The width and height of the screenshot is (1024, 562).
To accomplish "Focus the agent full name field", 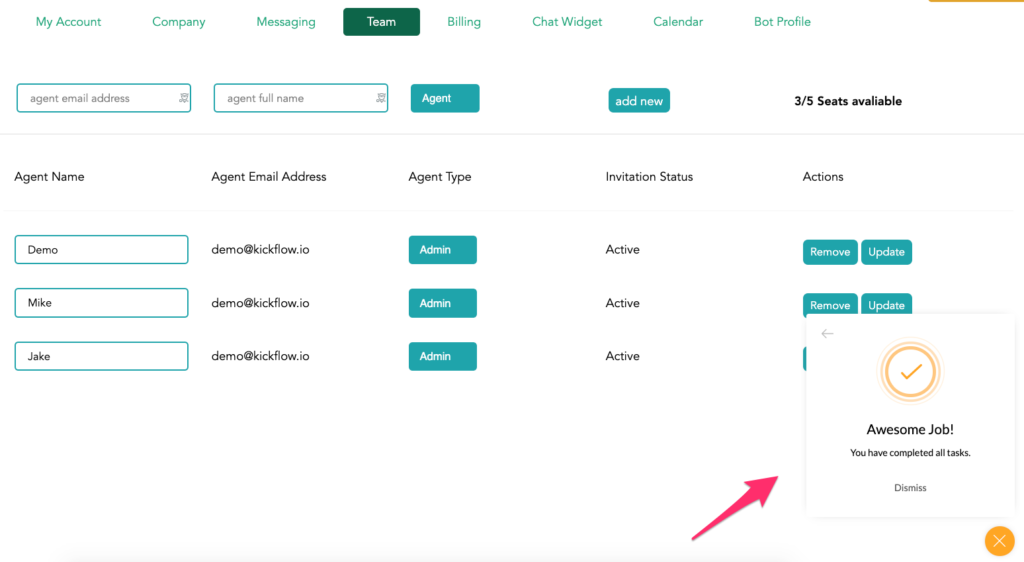I will pos(301,98).
